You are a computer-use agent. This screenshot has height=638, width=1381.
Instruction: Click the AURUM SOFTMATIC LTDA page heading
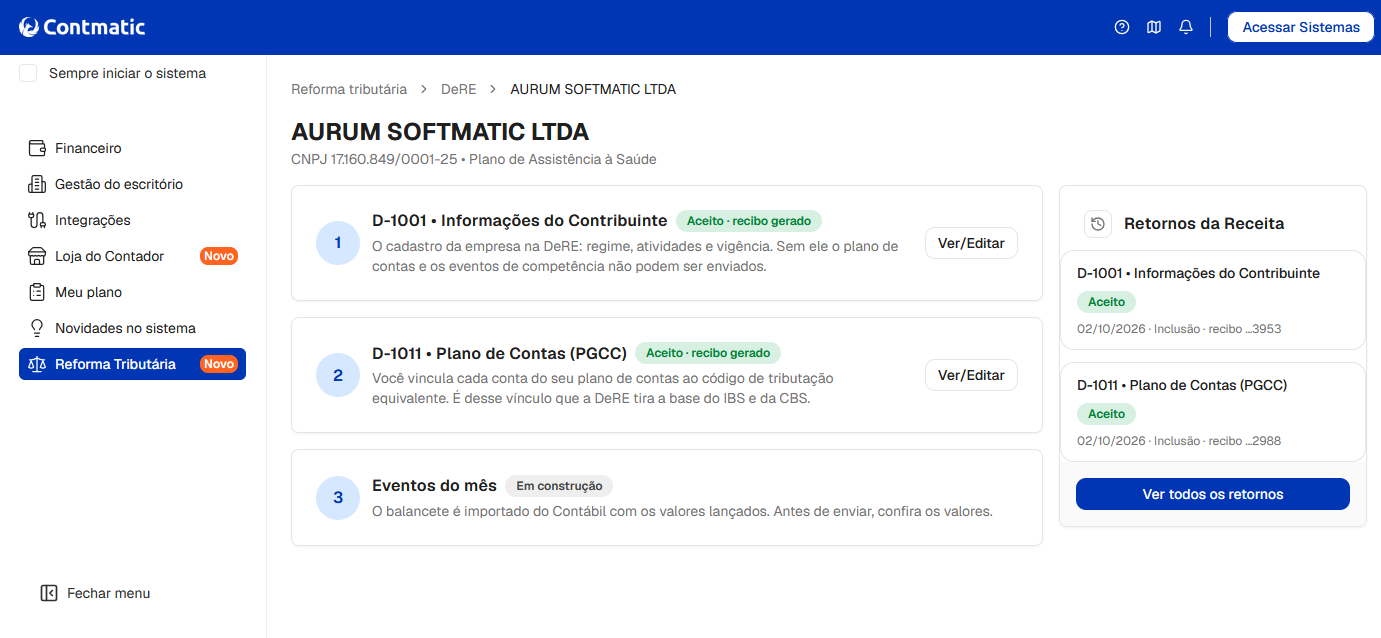pyautogui.click(x=440, y=132)
